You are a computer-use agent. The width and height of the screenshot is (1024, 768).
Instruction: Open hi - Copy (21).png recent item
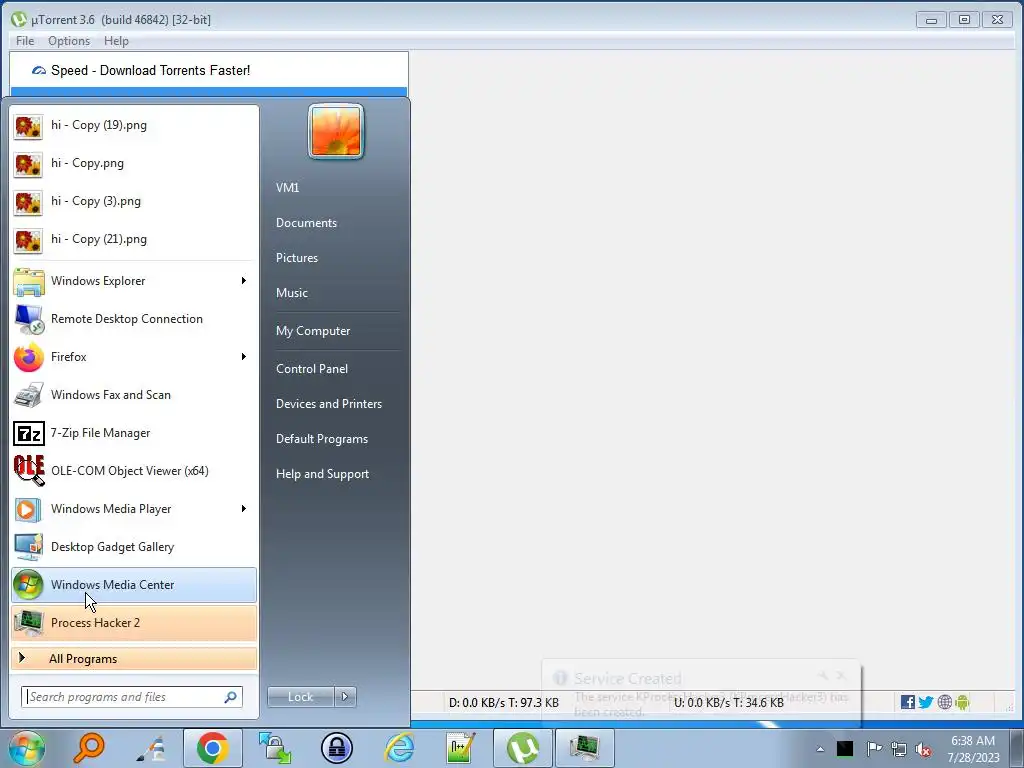[x=134, y=239]
